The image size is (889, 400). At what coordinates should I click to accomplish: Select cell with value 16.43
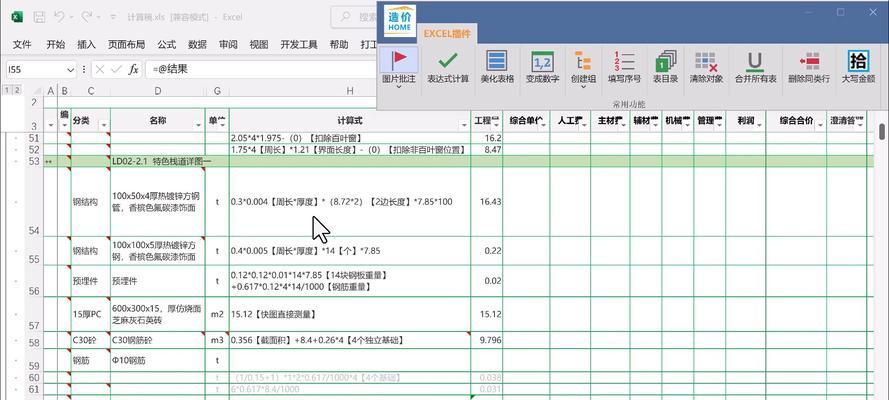(486, 202)
